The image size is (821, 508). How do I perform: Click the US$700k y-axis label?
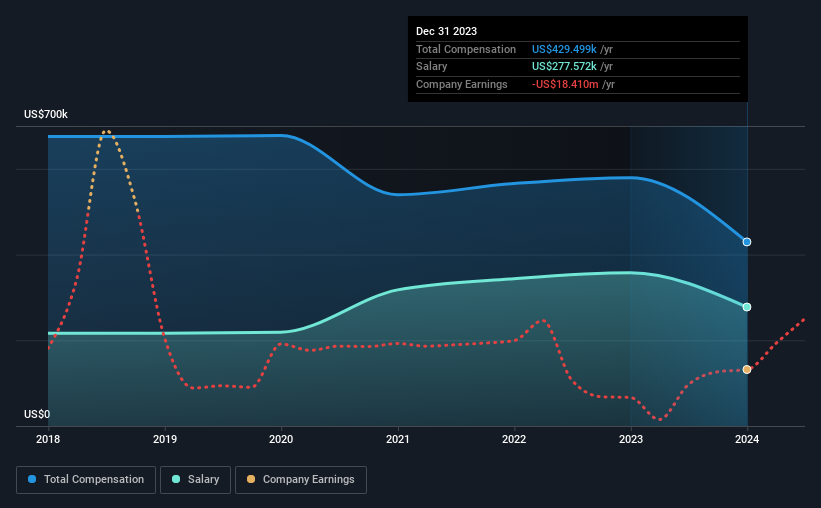tap(46, 114)
